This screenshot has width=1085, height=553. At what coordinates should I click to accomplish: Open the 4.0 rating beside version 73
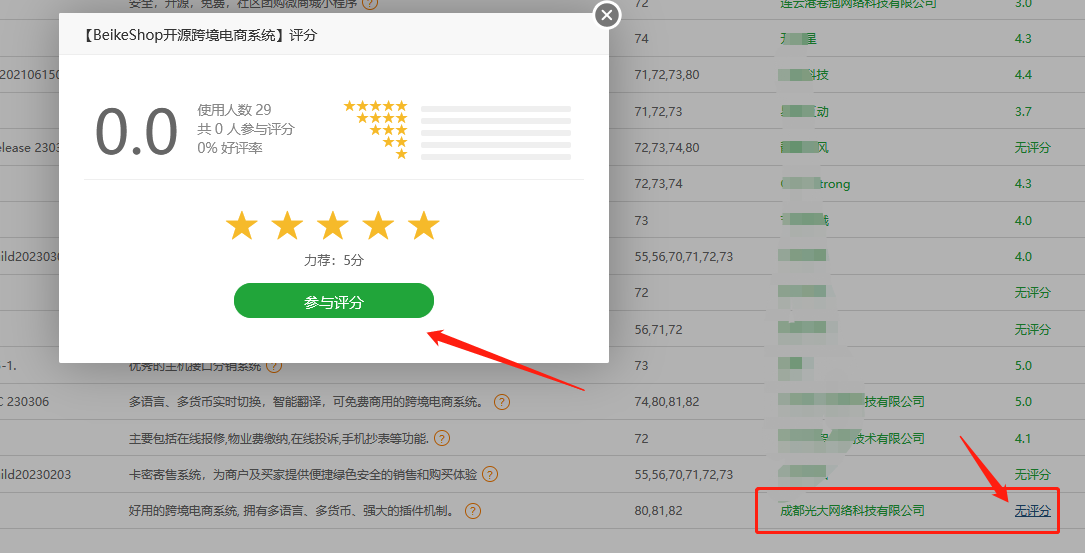[x=1023, y=220]
